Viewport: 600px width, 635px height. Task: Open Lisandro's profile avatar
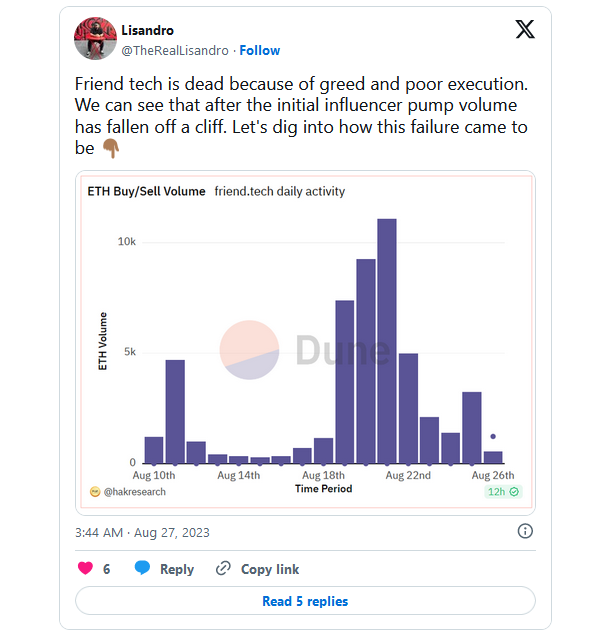pos(96,39)
